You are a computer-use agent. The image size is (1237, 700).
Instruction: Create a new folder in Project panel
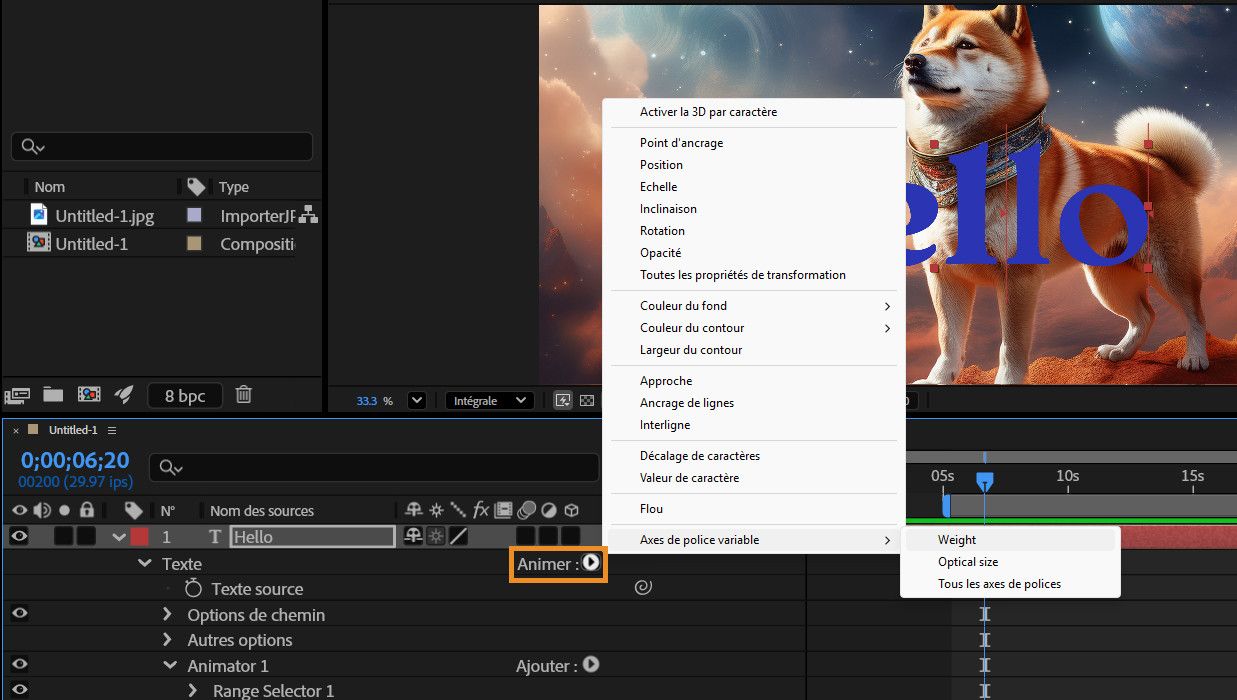click(x=52, y=395)
